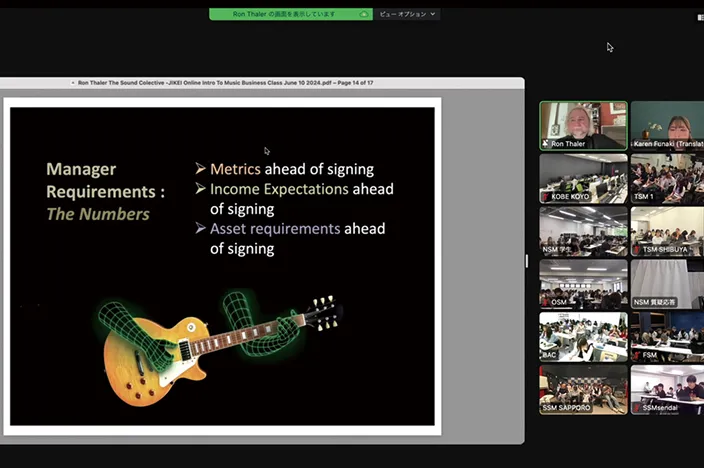Screen dimensions: 704x468
Task: Click the muted mic icon on SSM SAPPORO
Action: pyautogui.click(x=546, y=408)
